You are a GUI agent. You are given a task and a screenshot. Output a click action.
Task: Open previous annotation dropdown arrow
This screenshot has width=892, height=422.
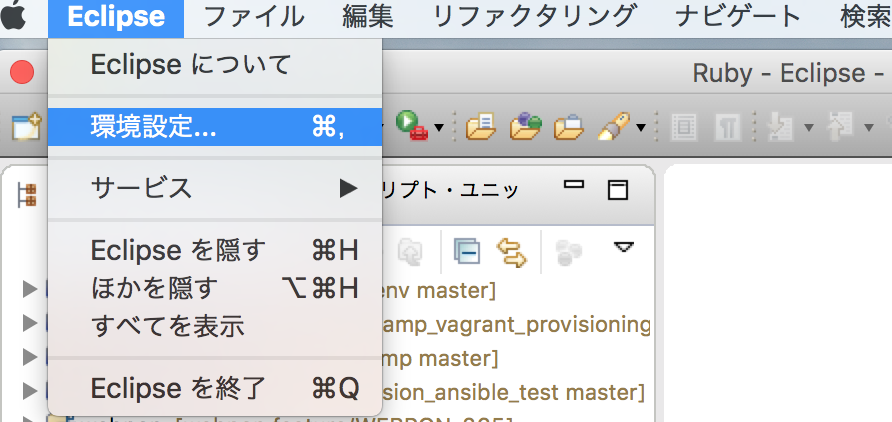tap(869, 127)
